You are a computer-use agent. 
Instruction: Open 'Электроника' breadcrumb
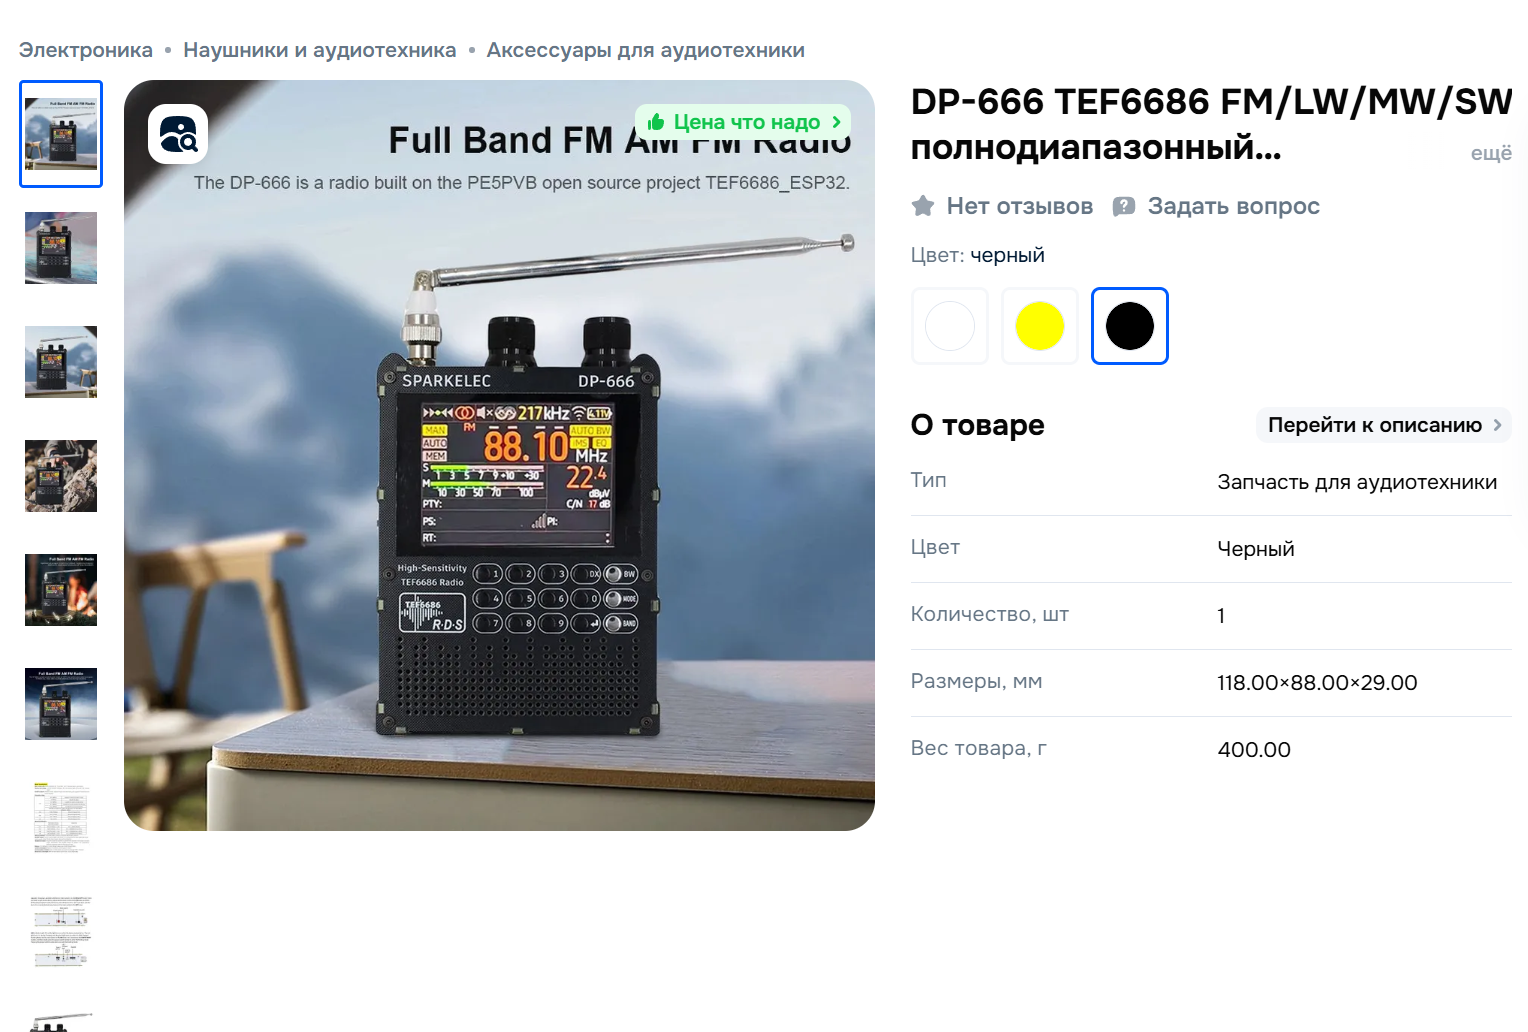(x=86, y=50)
